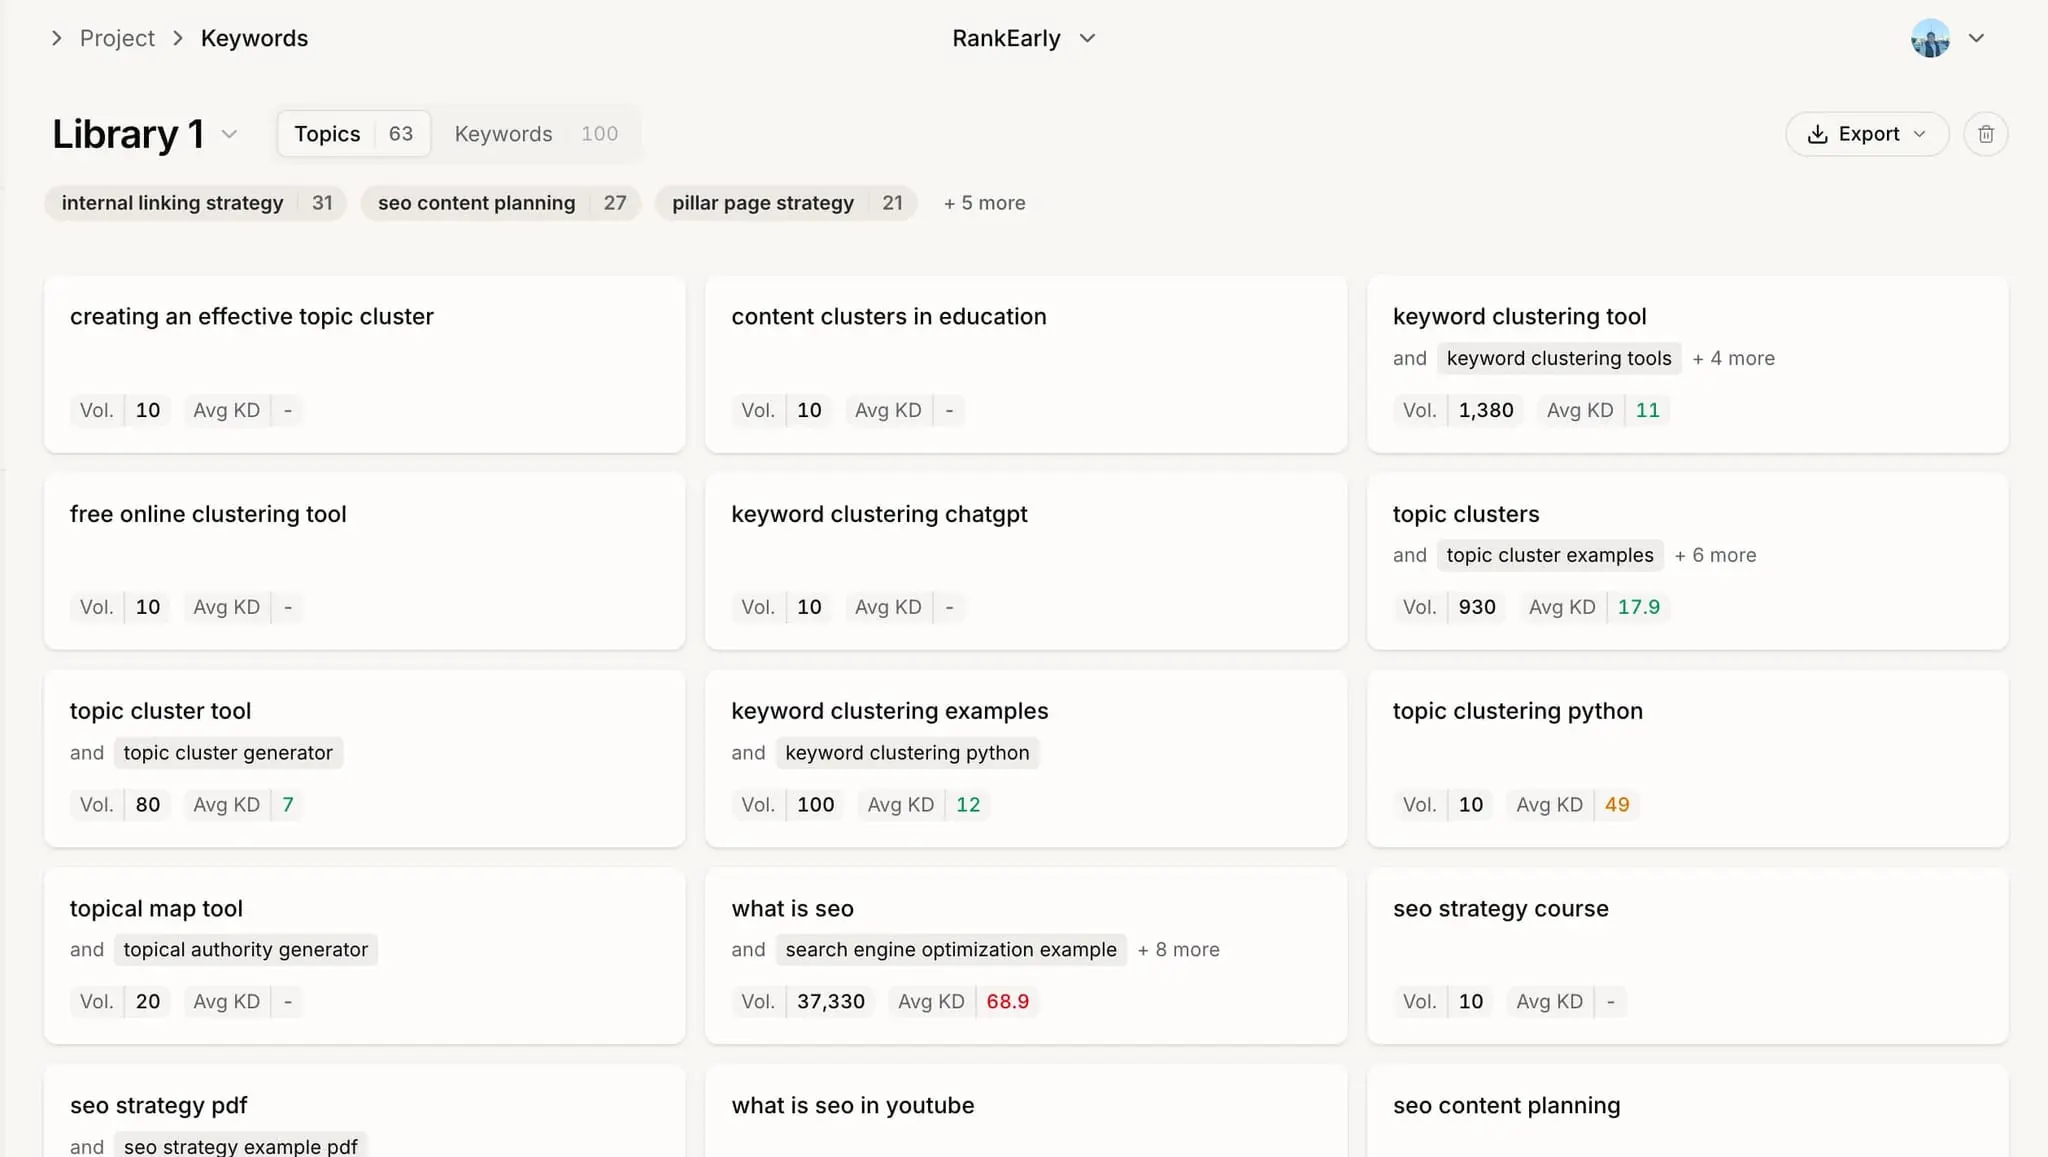Open keyword clustering tool topic card
2048x1157 pixels.
1687,364
